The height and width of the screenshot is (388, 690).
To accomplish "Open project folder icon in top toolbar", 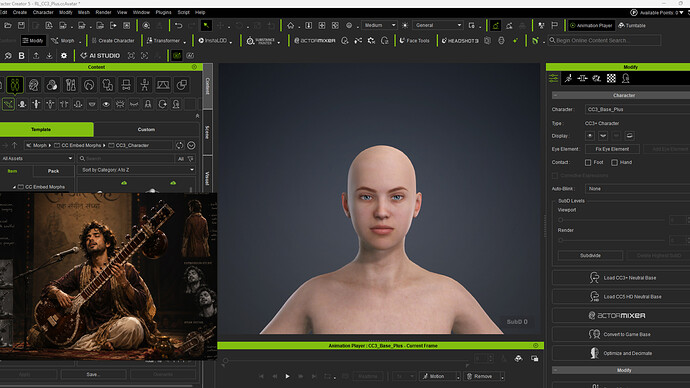I will pyautogui.click(x=8, y=26).
